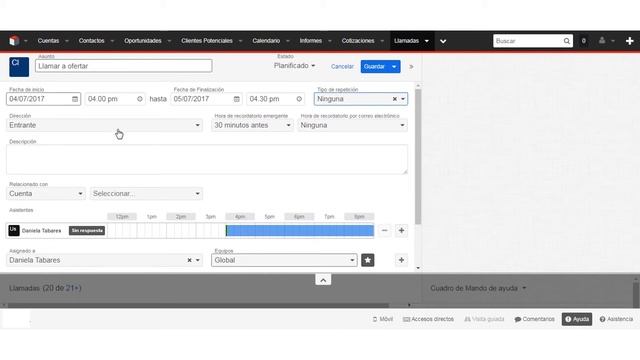This screenshot has width=640, height=360.
Task: Open the Contactos module tab
Action: pos(91,41)
